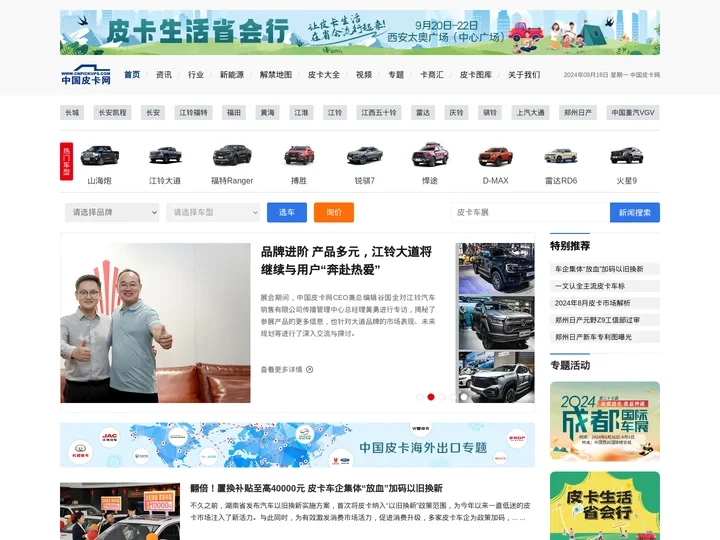Select the 江西五十铃 brand tag
The width and height of the screenshot is (720, 540).
click(x=379, y=112)
